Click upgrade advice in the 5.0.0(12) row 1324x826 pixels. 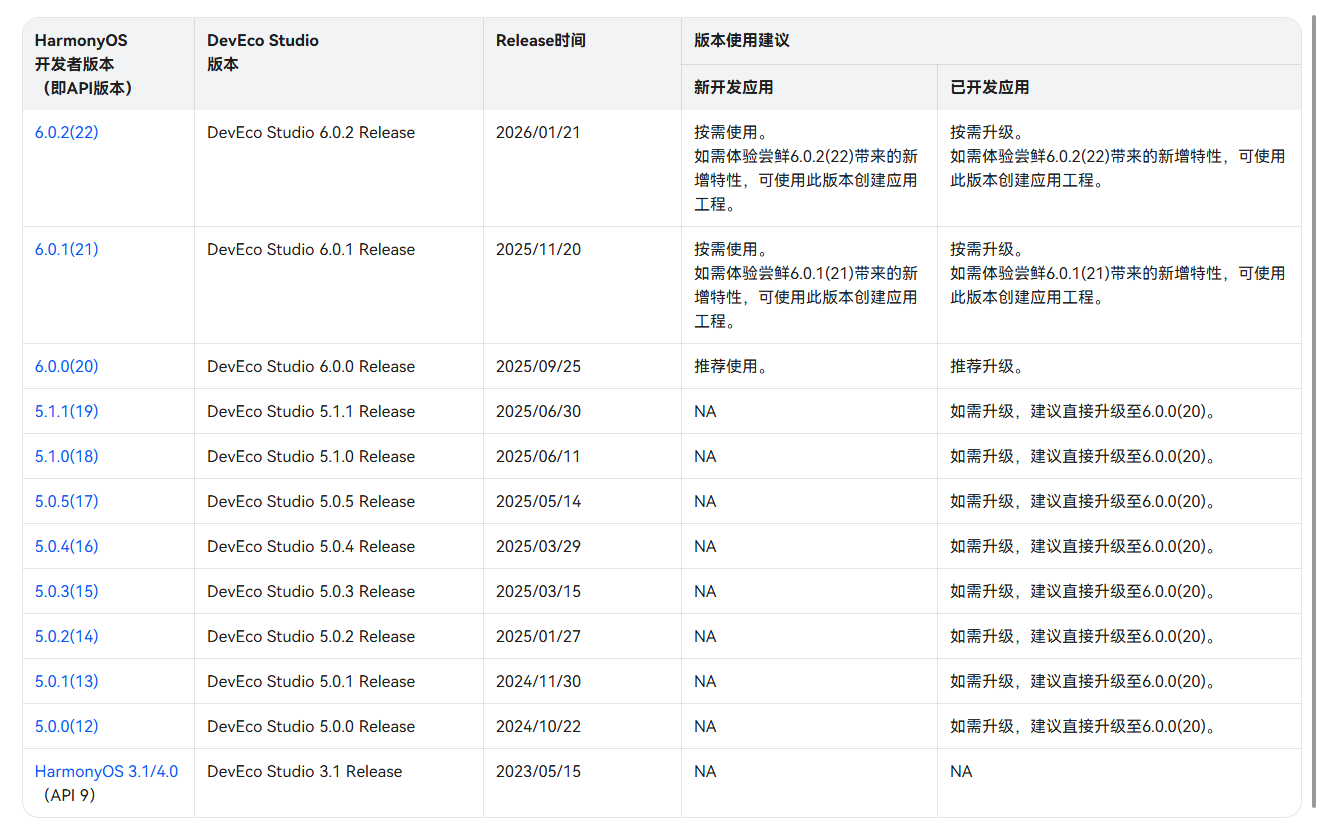[x=1084, y=726]
